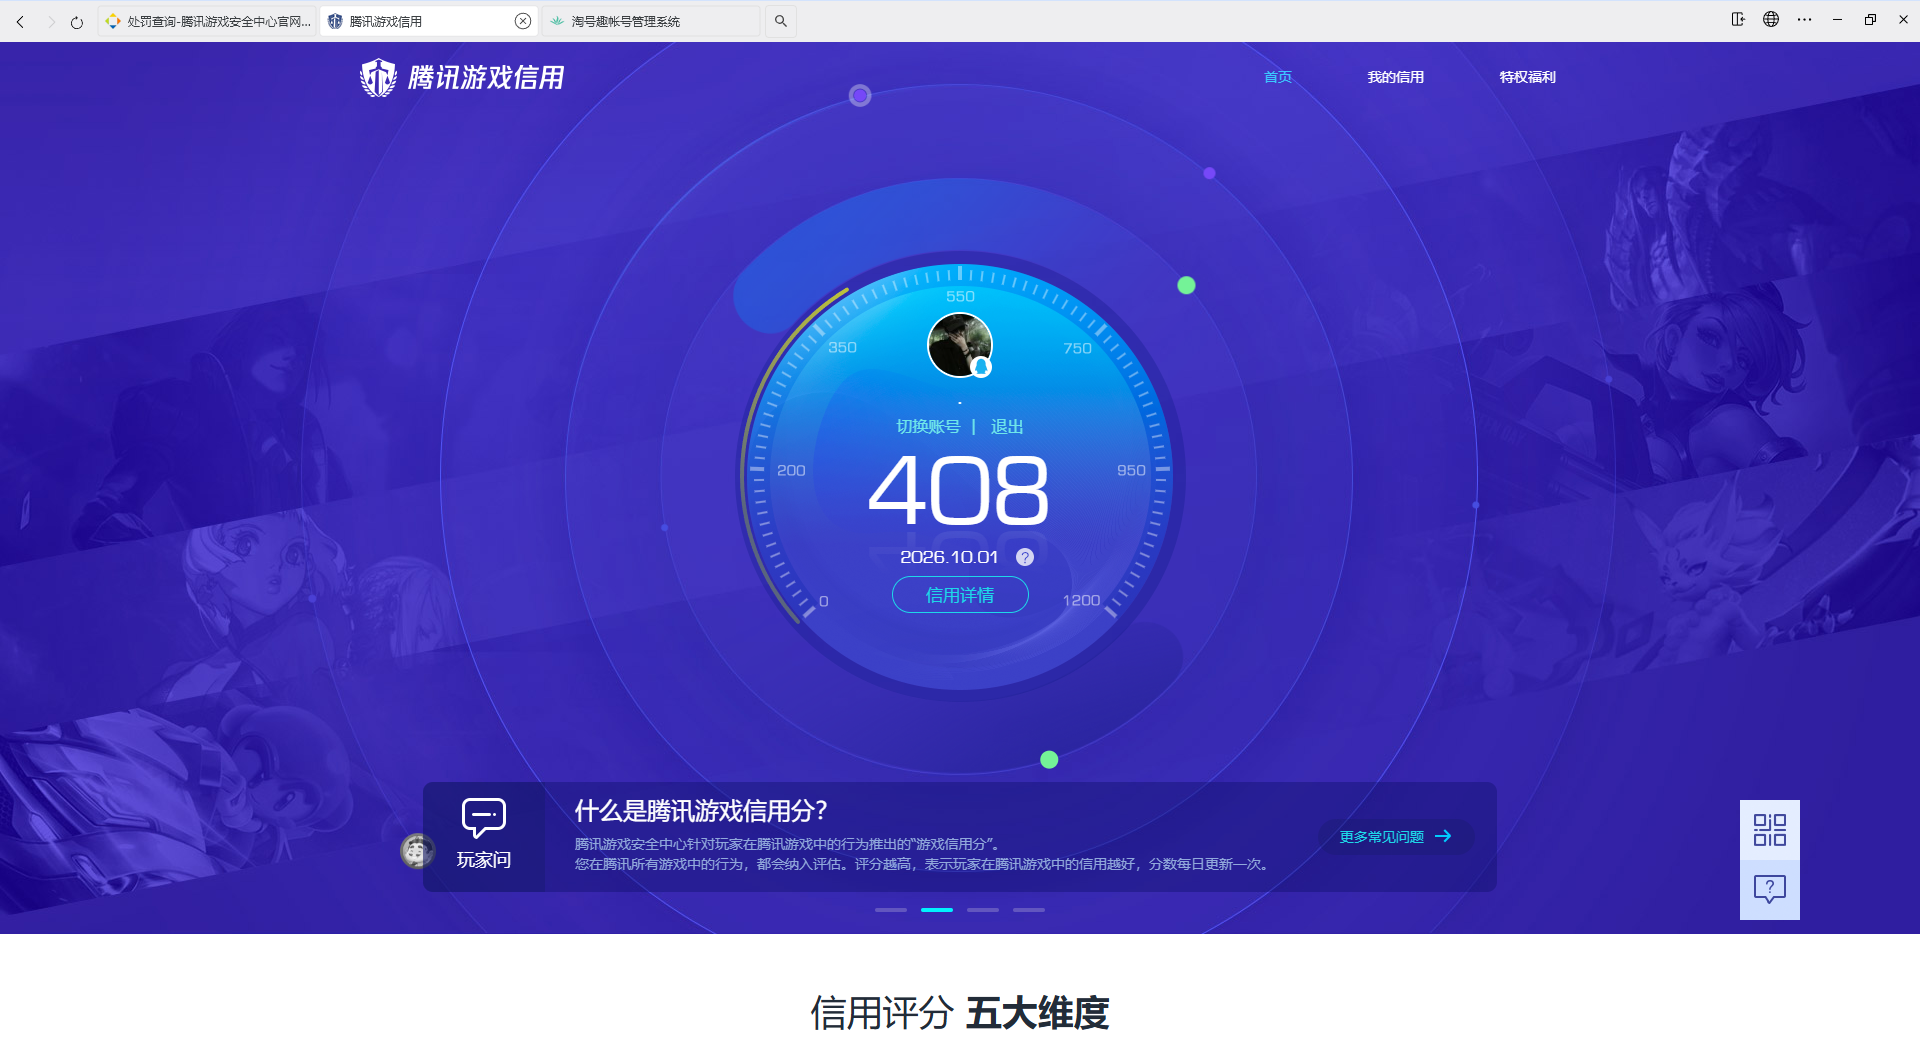The image size is (1920, 1040).
Task: Open 更多常见问题 link
Action: (x=1396, y=837)
